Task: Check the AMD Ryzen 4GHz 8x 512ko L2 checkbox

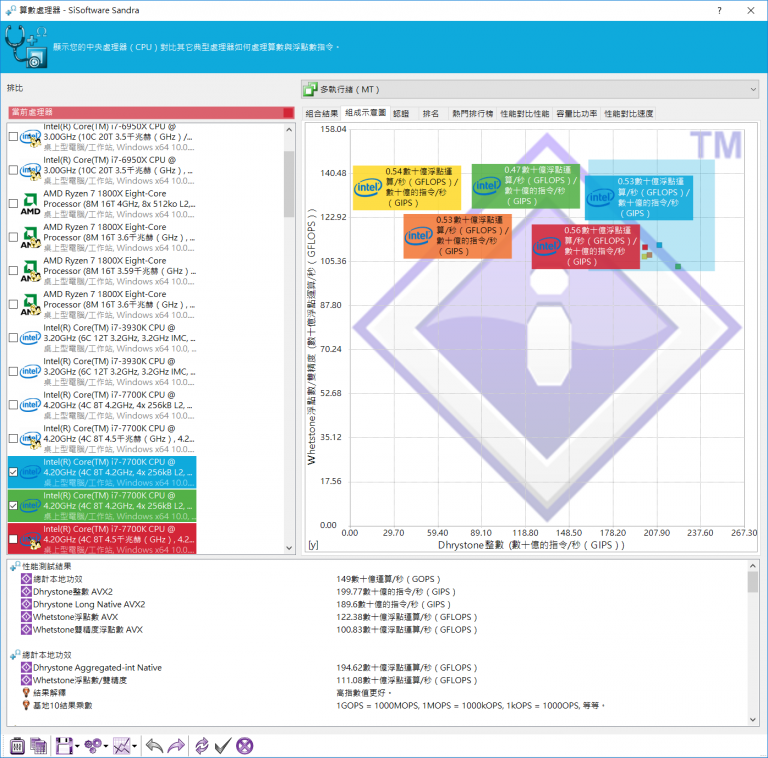Action: point(14,203)
